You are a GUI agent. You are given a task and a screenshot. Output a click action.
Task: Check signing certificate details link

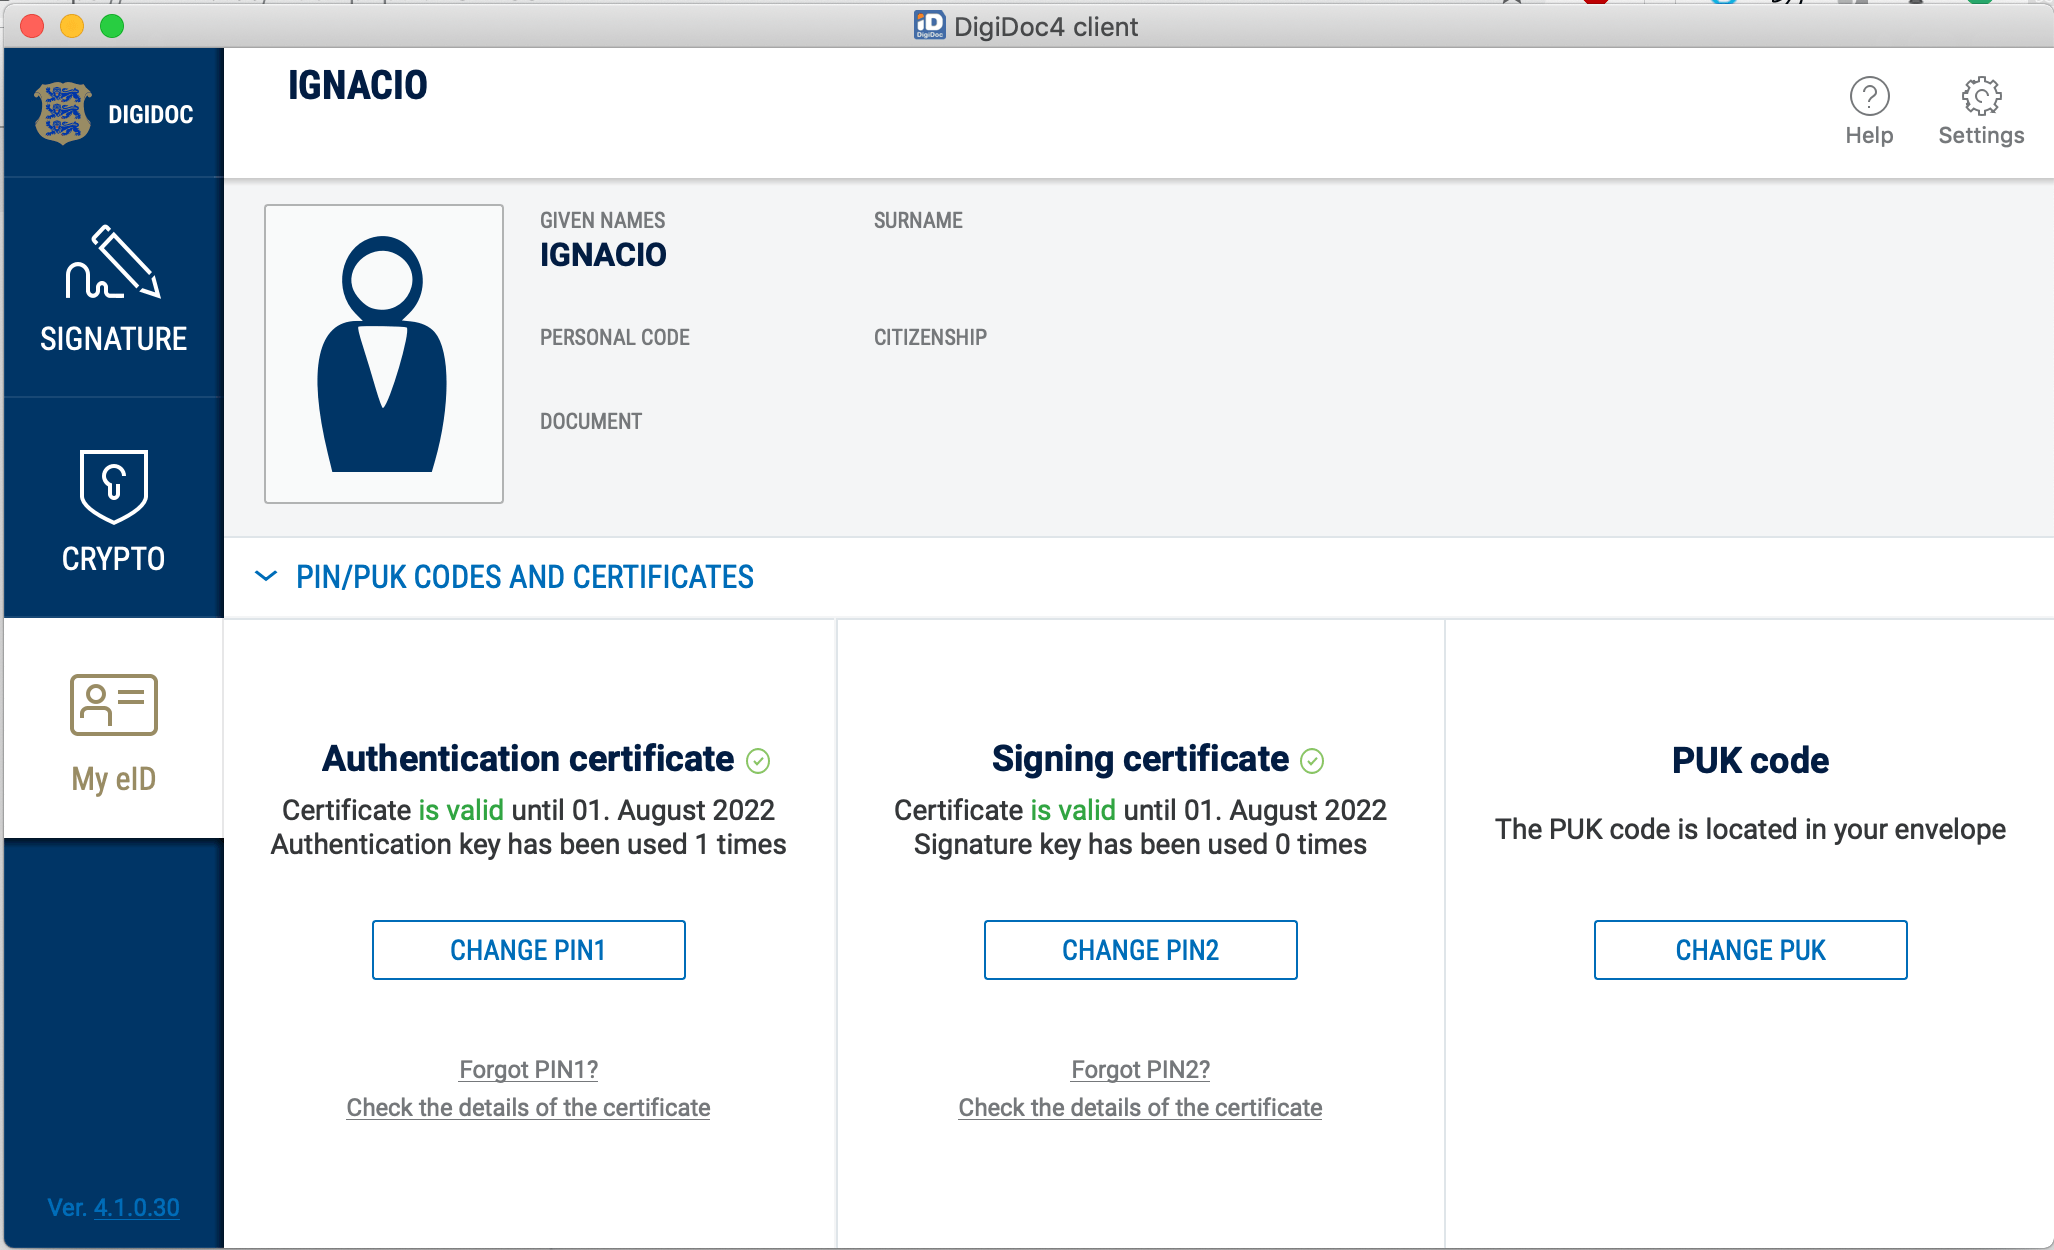click(x=1140, y=1107)
